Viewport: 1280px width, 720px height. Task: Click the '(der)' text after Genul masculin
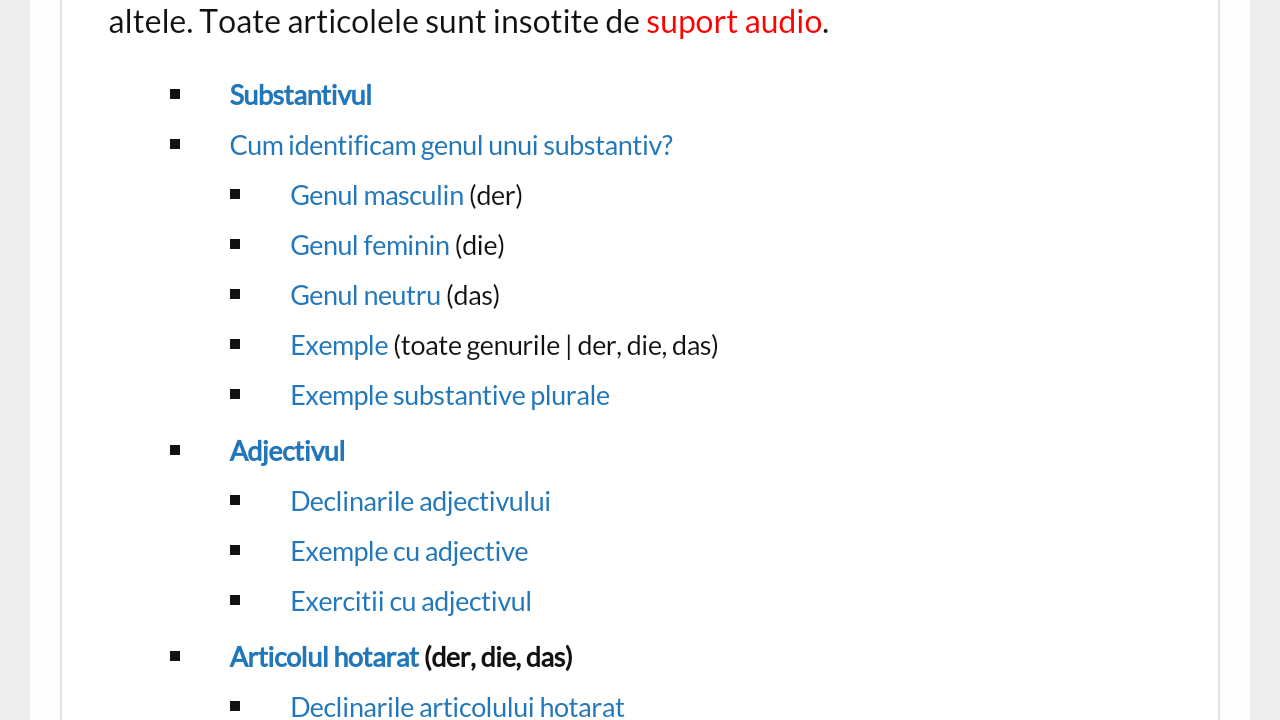point(496,195)
